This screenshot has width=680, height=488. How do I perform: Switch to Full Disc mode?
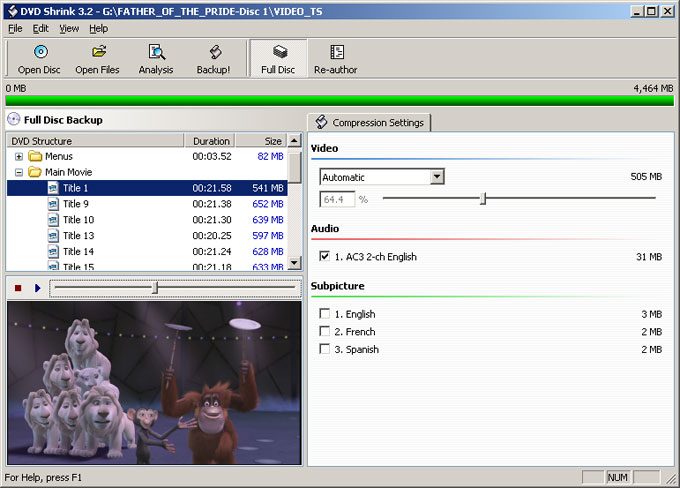(x=278, y=59)
